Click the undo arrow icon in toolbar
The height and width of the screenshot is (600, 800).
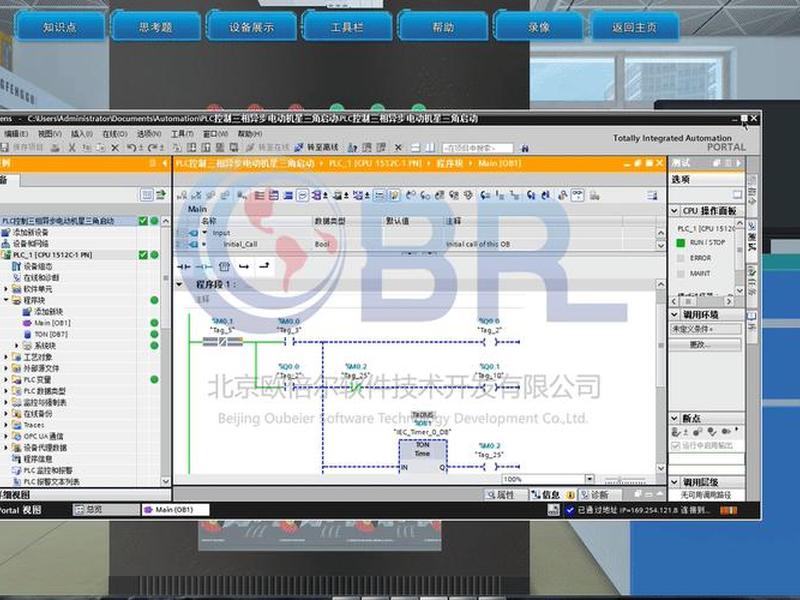(x=131, y=147)
